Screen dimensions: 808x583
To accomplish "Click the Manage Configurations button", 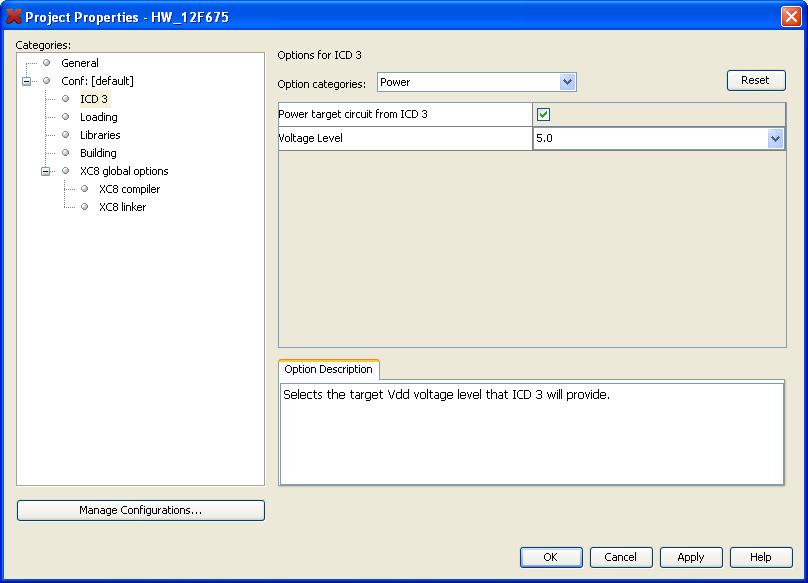I will 141,510.
